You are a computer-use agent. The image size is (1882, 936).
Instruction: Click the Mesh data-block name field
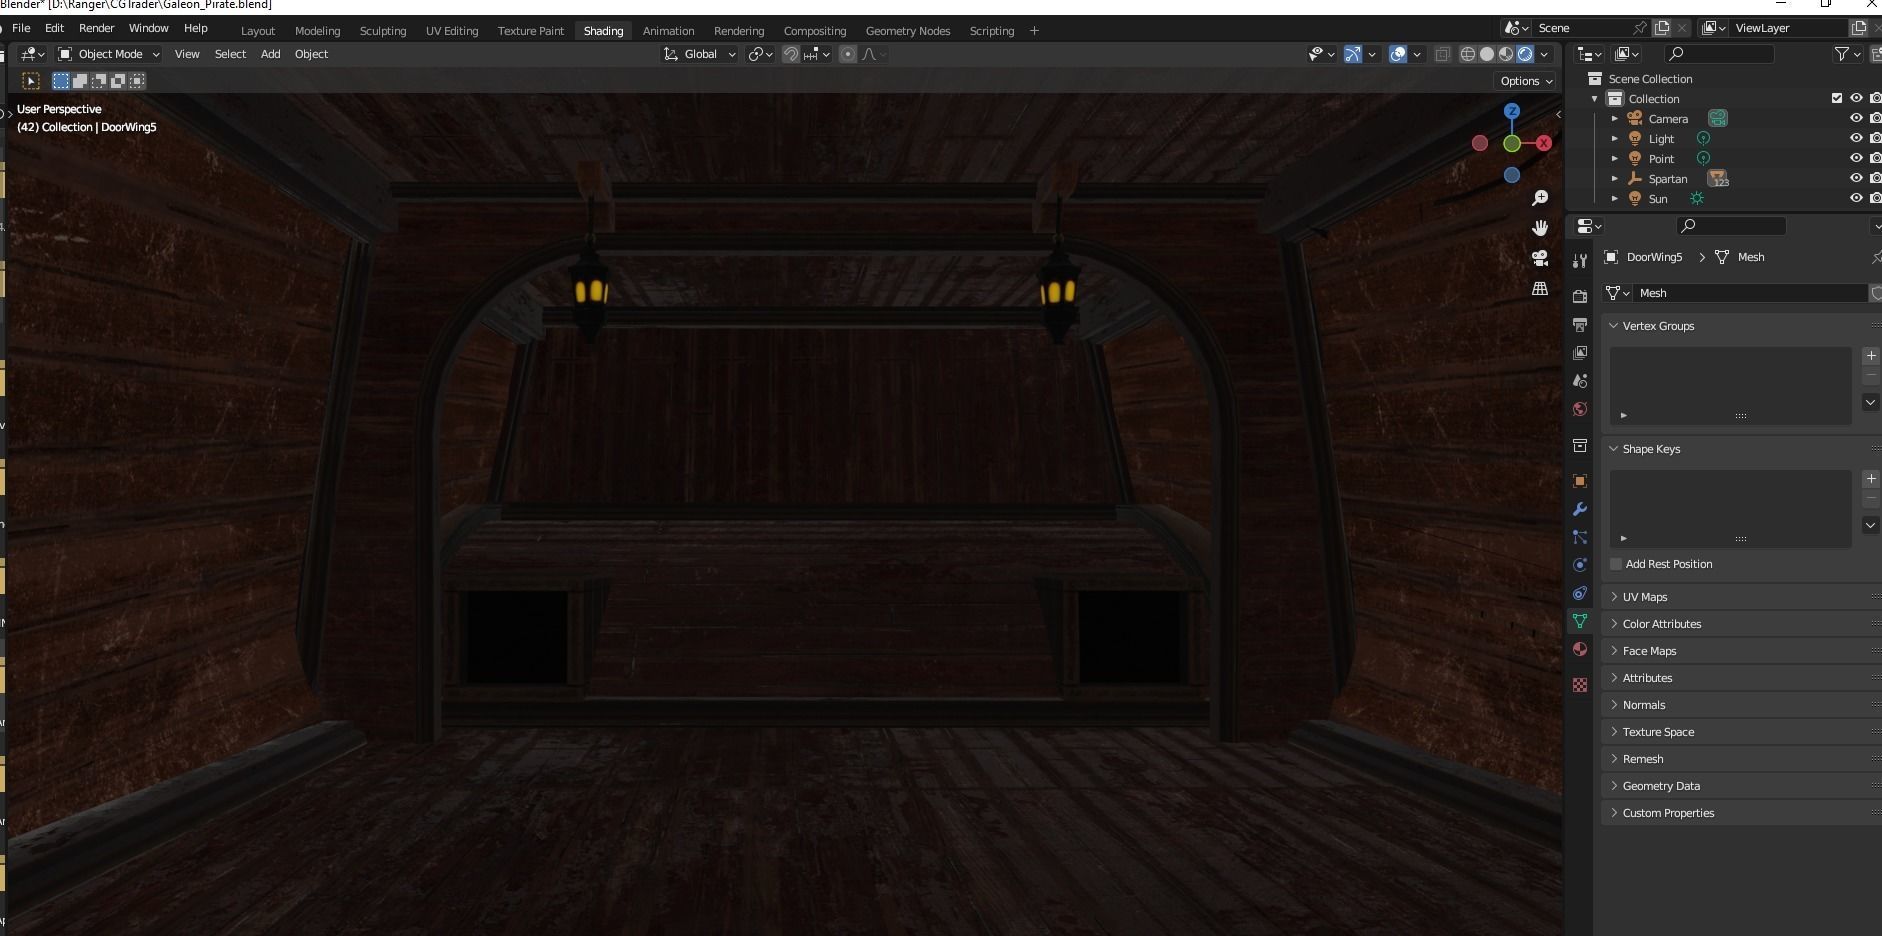pyautogui.click(x=1750, y=293)
